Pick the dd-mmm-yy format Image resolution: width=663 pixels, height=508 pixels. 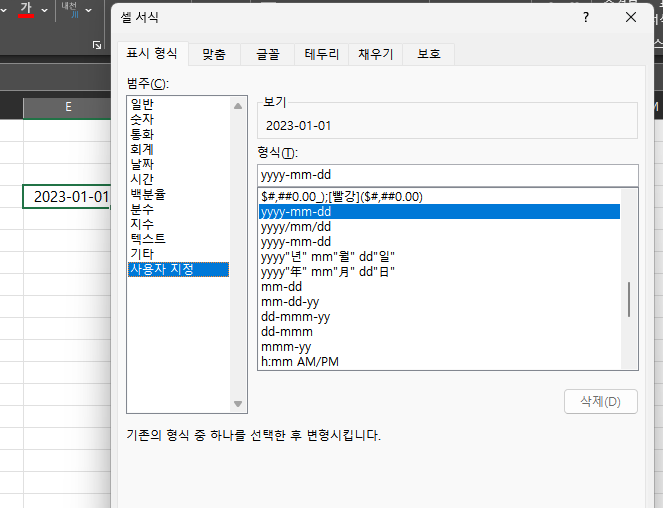coord(440,317)
